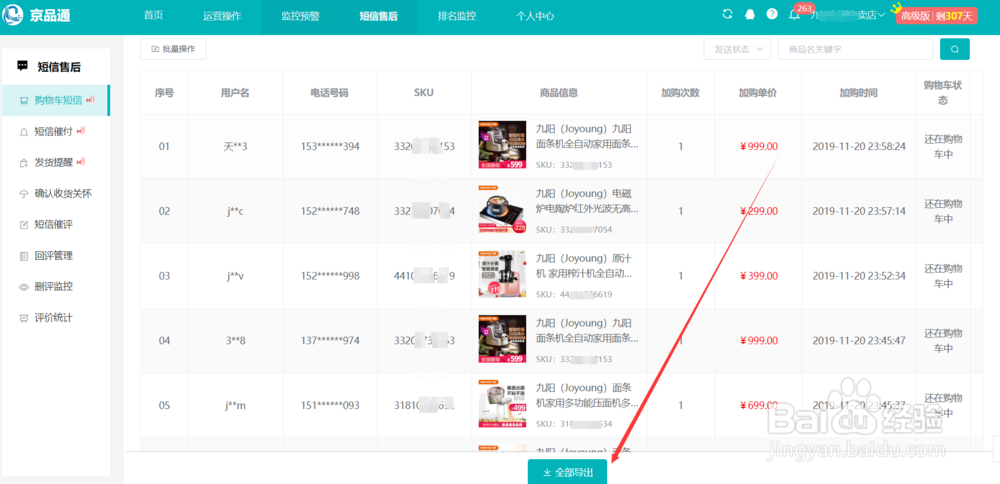Open the 个人中心 menu
Image resolution: width=1000 pixels, height=484 pixels.
tap(535, 16)
